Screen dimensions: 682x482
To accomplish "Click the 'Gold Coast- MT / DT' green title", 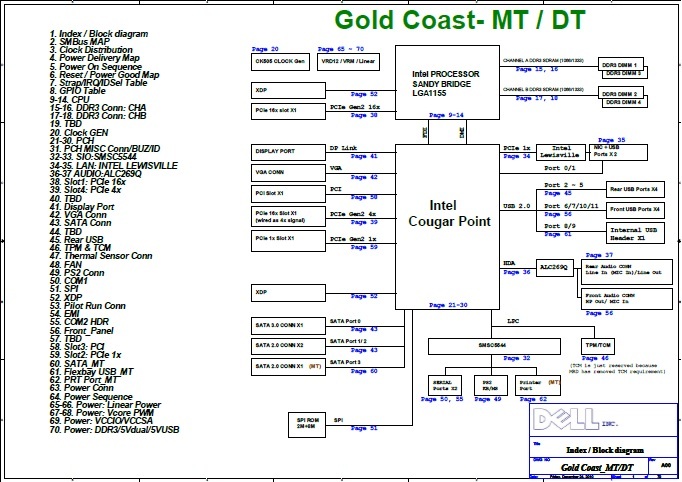I will (460, 20).
